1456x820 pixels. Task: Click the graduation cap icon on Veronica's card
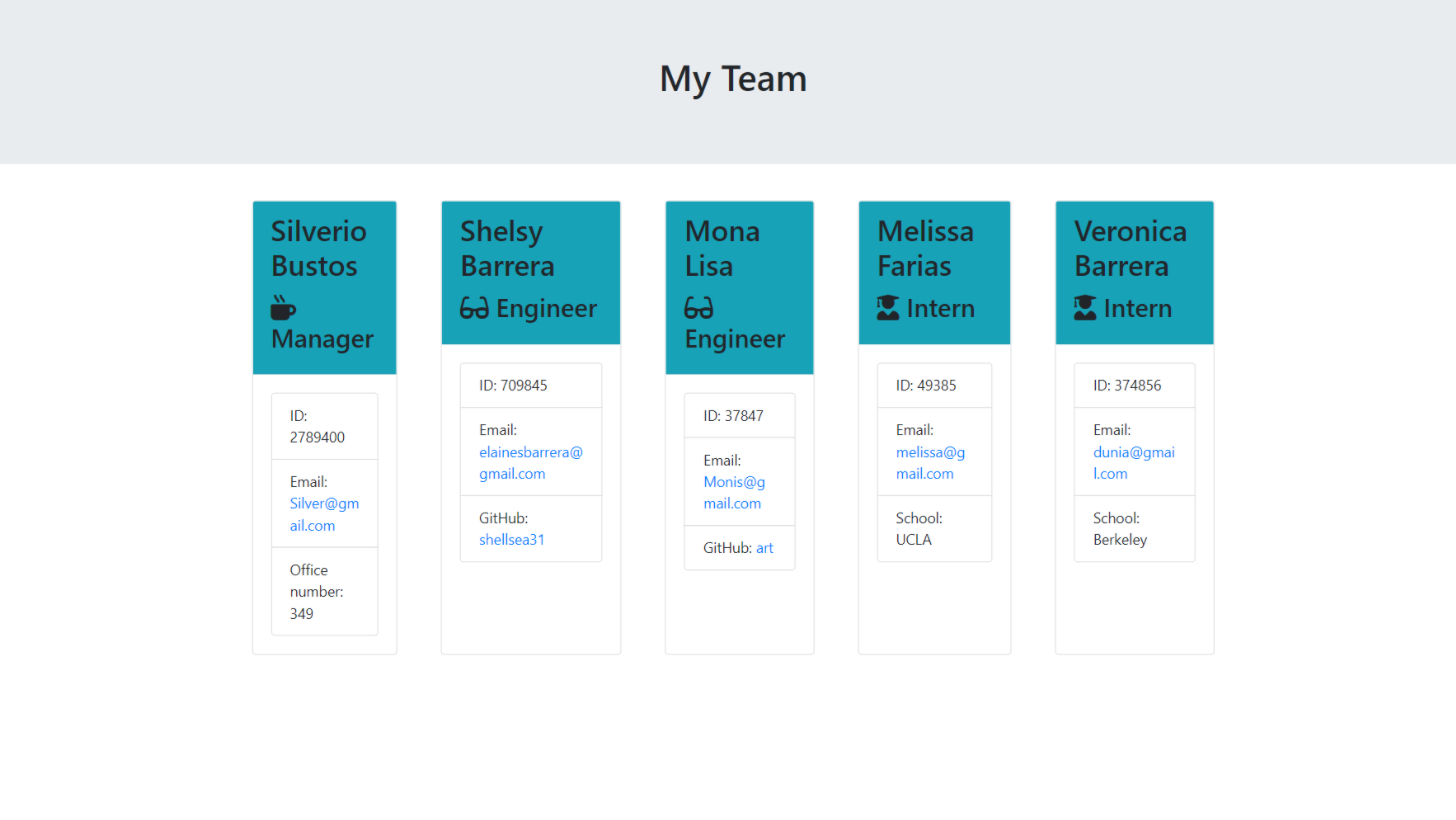[1085, 308]
